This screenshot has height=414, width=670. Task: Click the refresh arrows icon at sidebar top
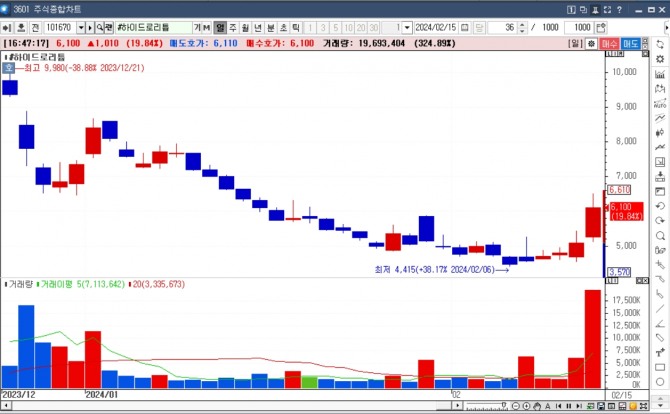[660, 44]
